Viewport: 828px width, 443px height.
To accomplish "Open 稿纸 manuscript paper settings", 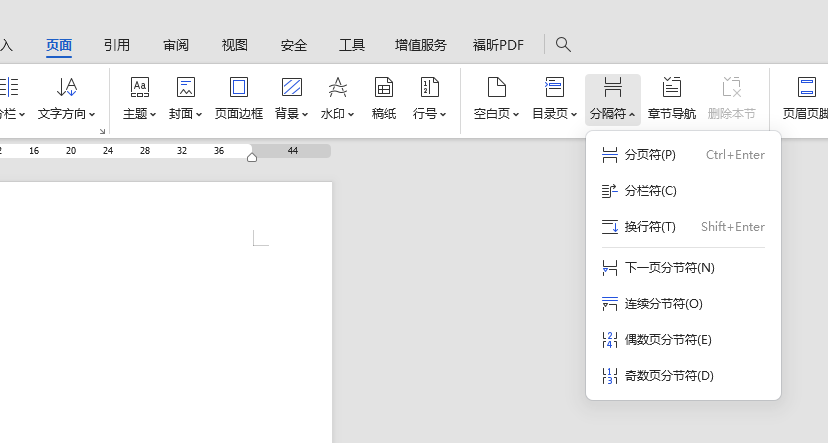I will tap(384, 99).
